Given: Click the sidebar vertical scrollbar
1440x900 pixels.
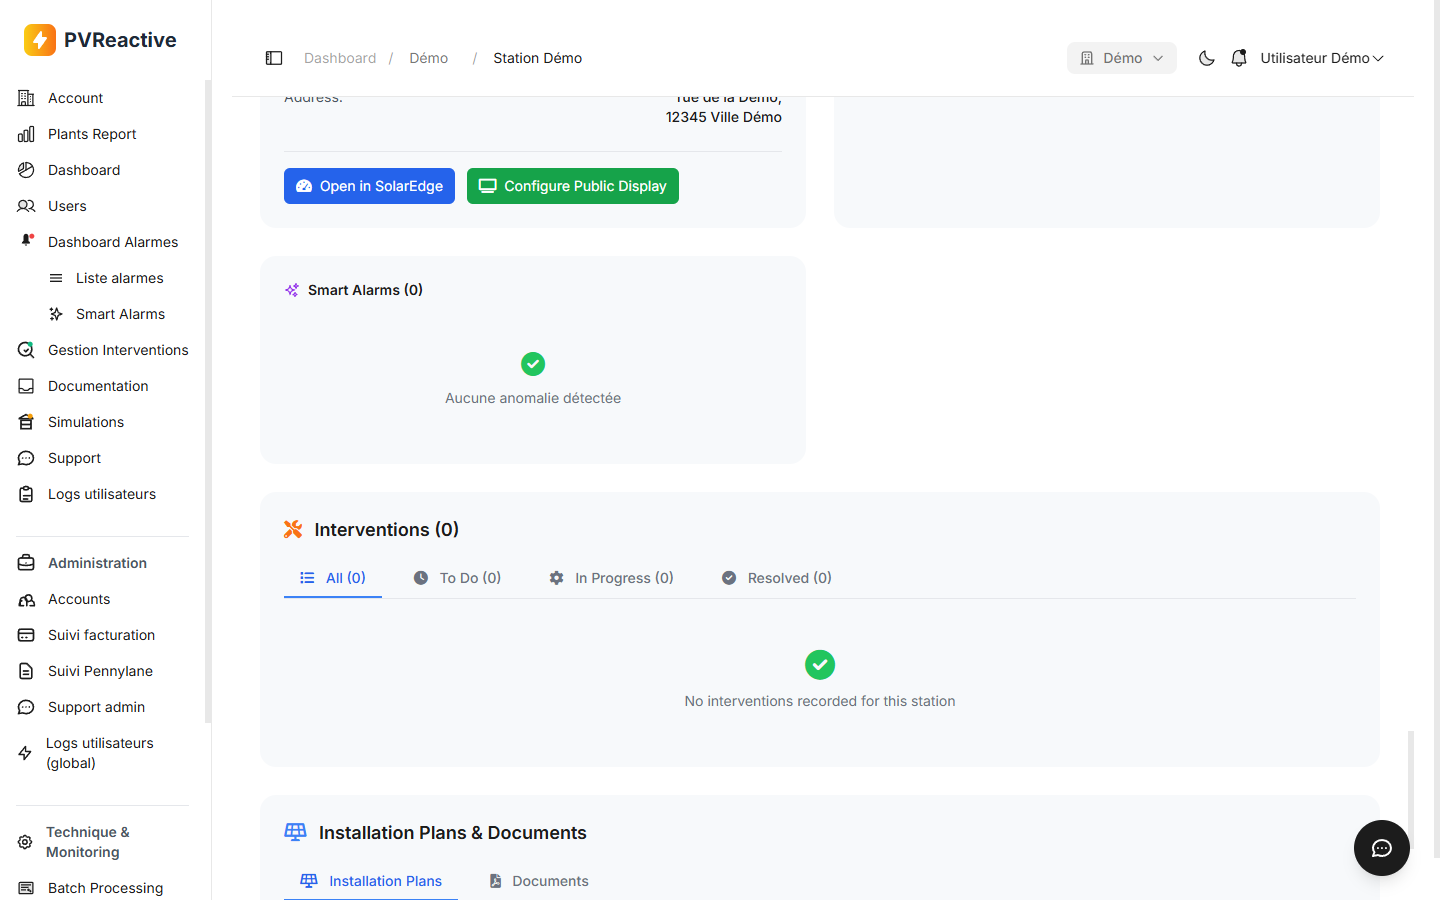Looking at the screenshot, I should (208, 400).
